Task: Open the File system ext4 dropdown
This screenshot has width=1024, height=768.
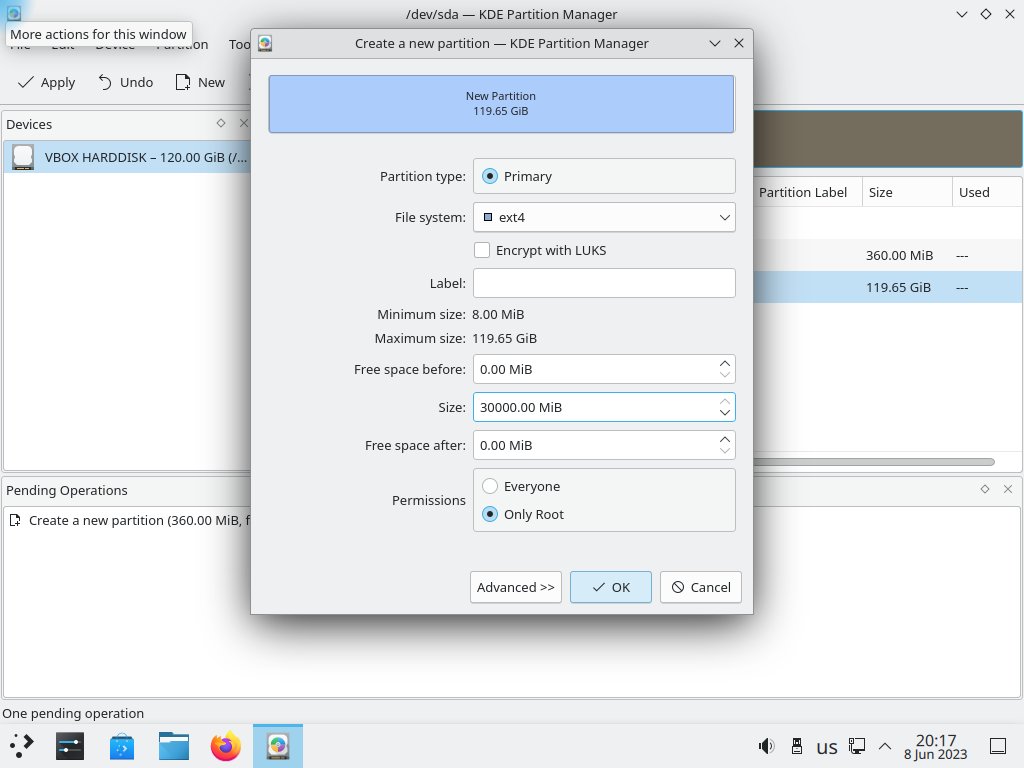Action: click(604, 217)
